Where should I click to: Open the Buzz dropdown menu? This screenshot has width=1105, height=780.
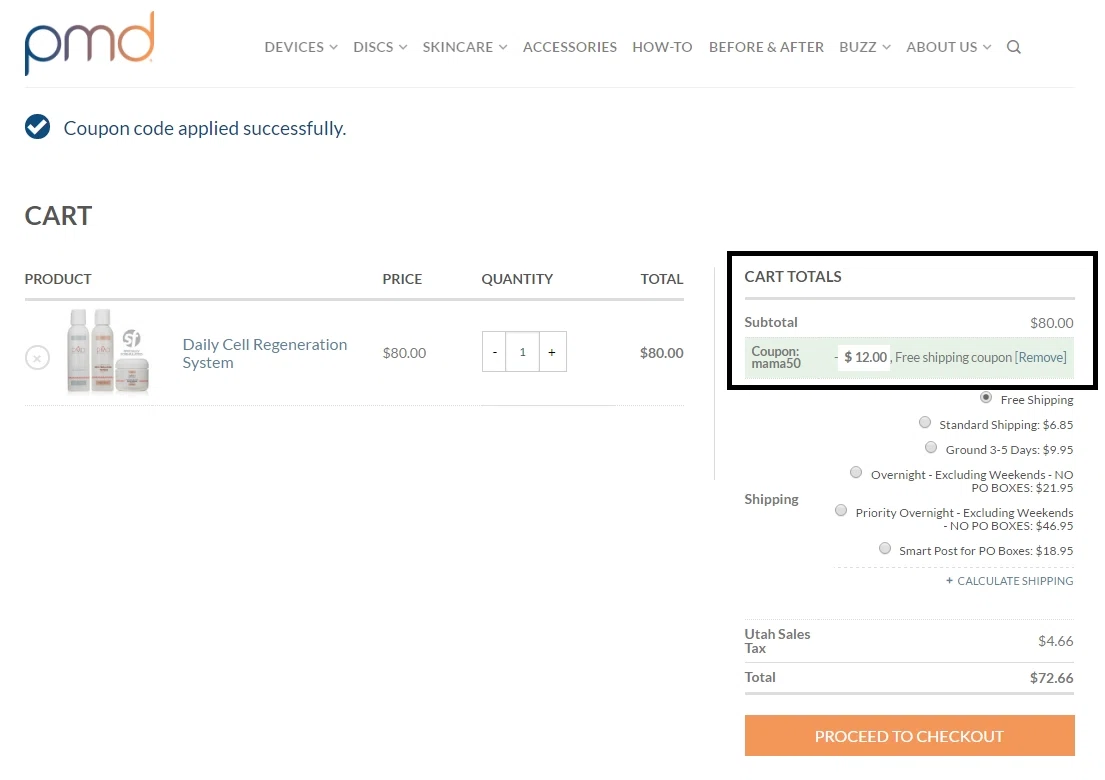pyautogui.click(x=865, y=47)
